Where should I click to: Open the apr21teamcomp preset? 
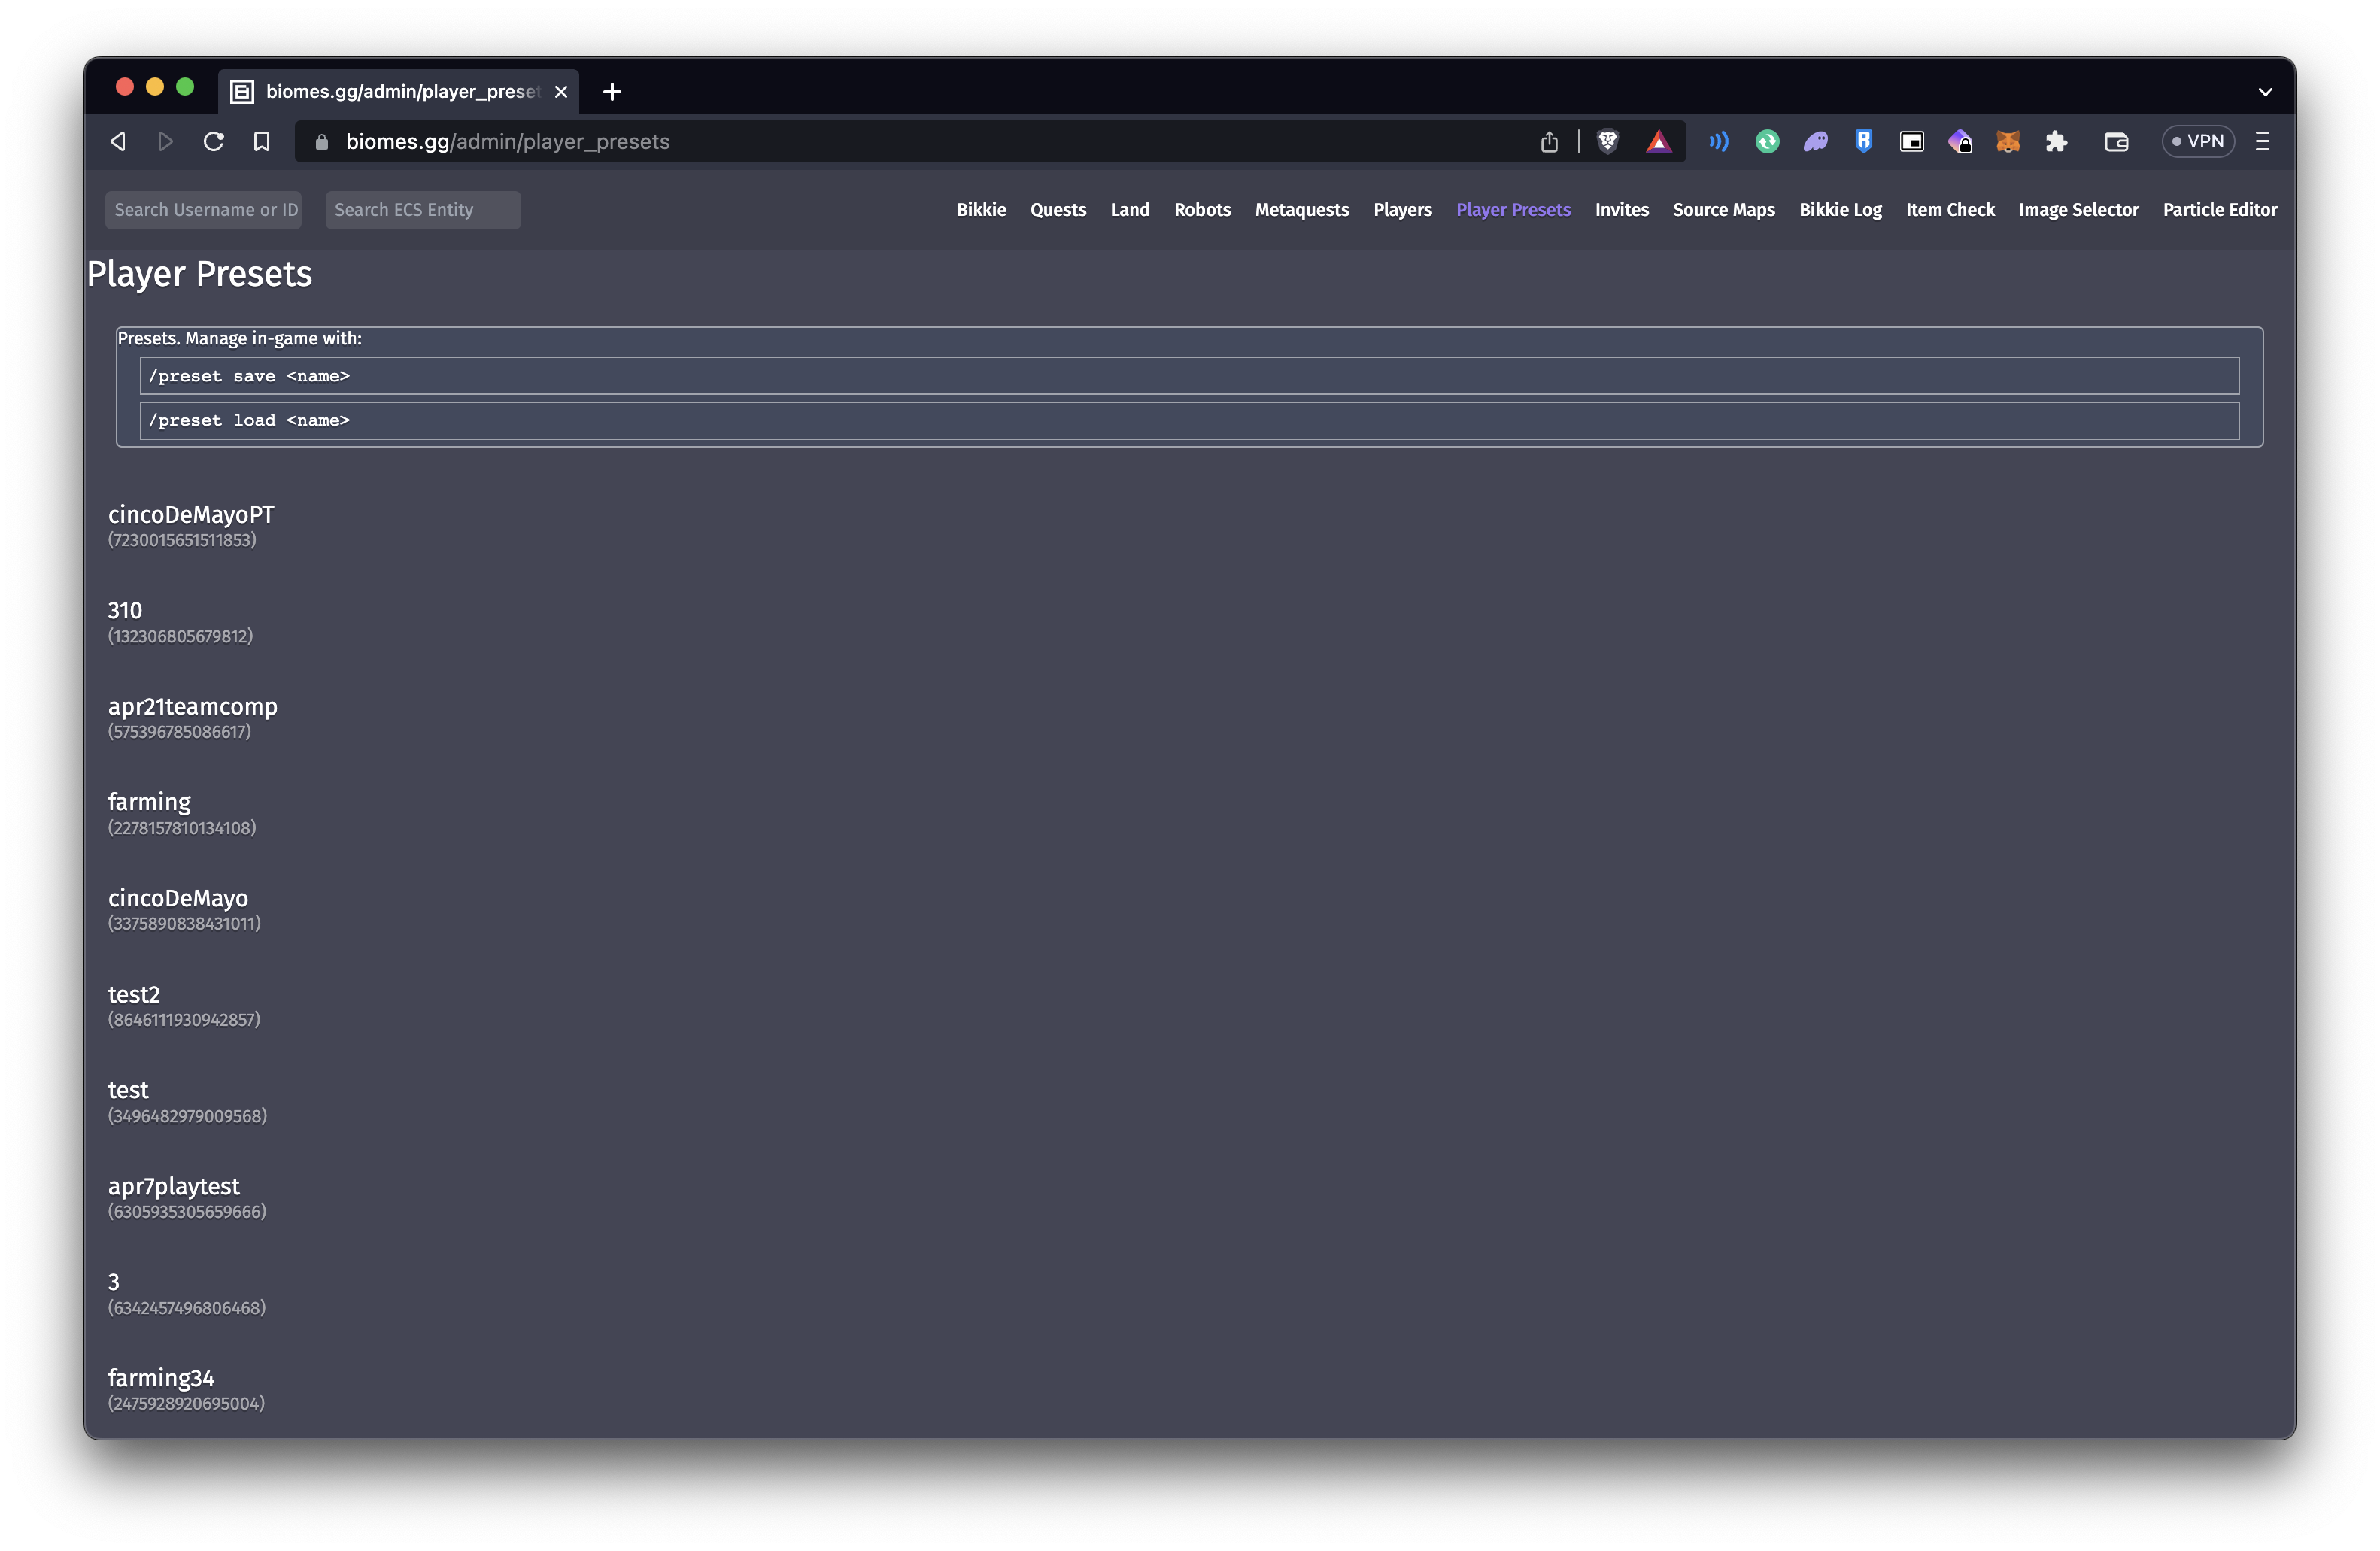click(192, 707)
